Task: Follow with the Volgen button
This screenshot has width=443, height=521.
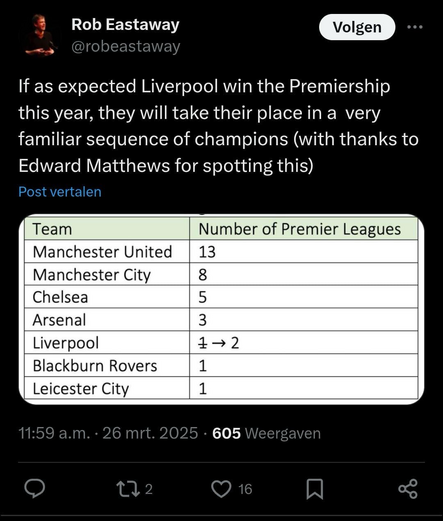Action: click(x=357, y=27)
